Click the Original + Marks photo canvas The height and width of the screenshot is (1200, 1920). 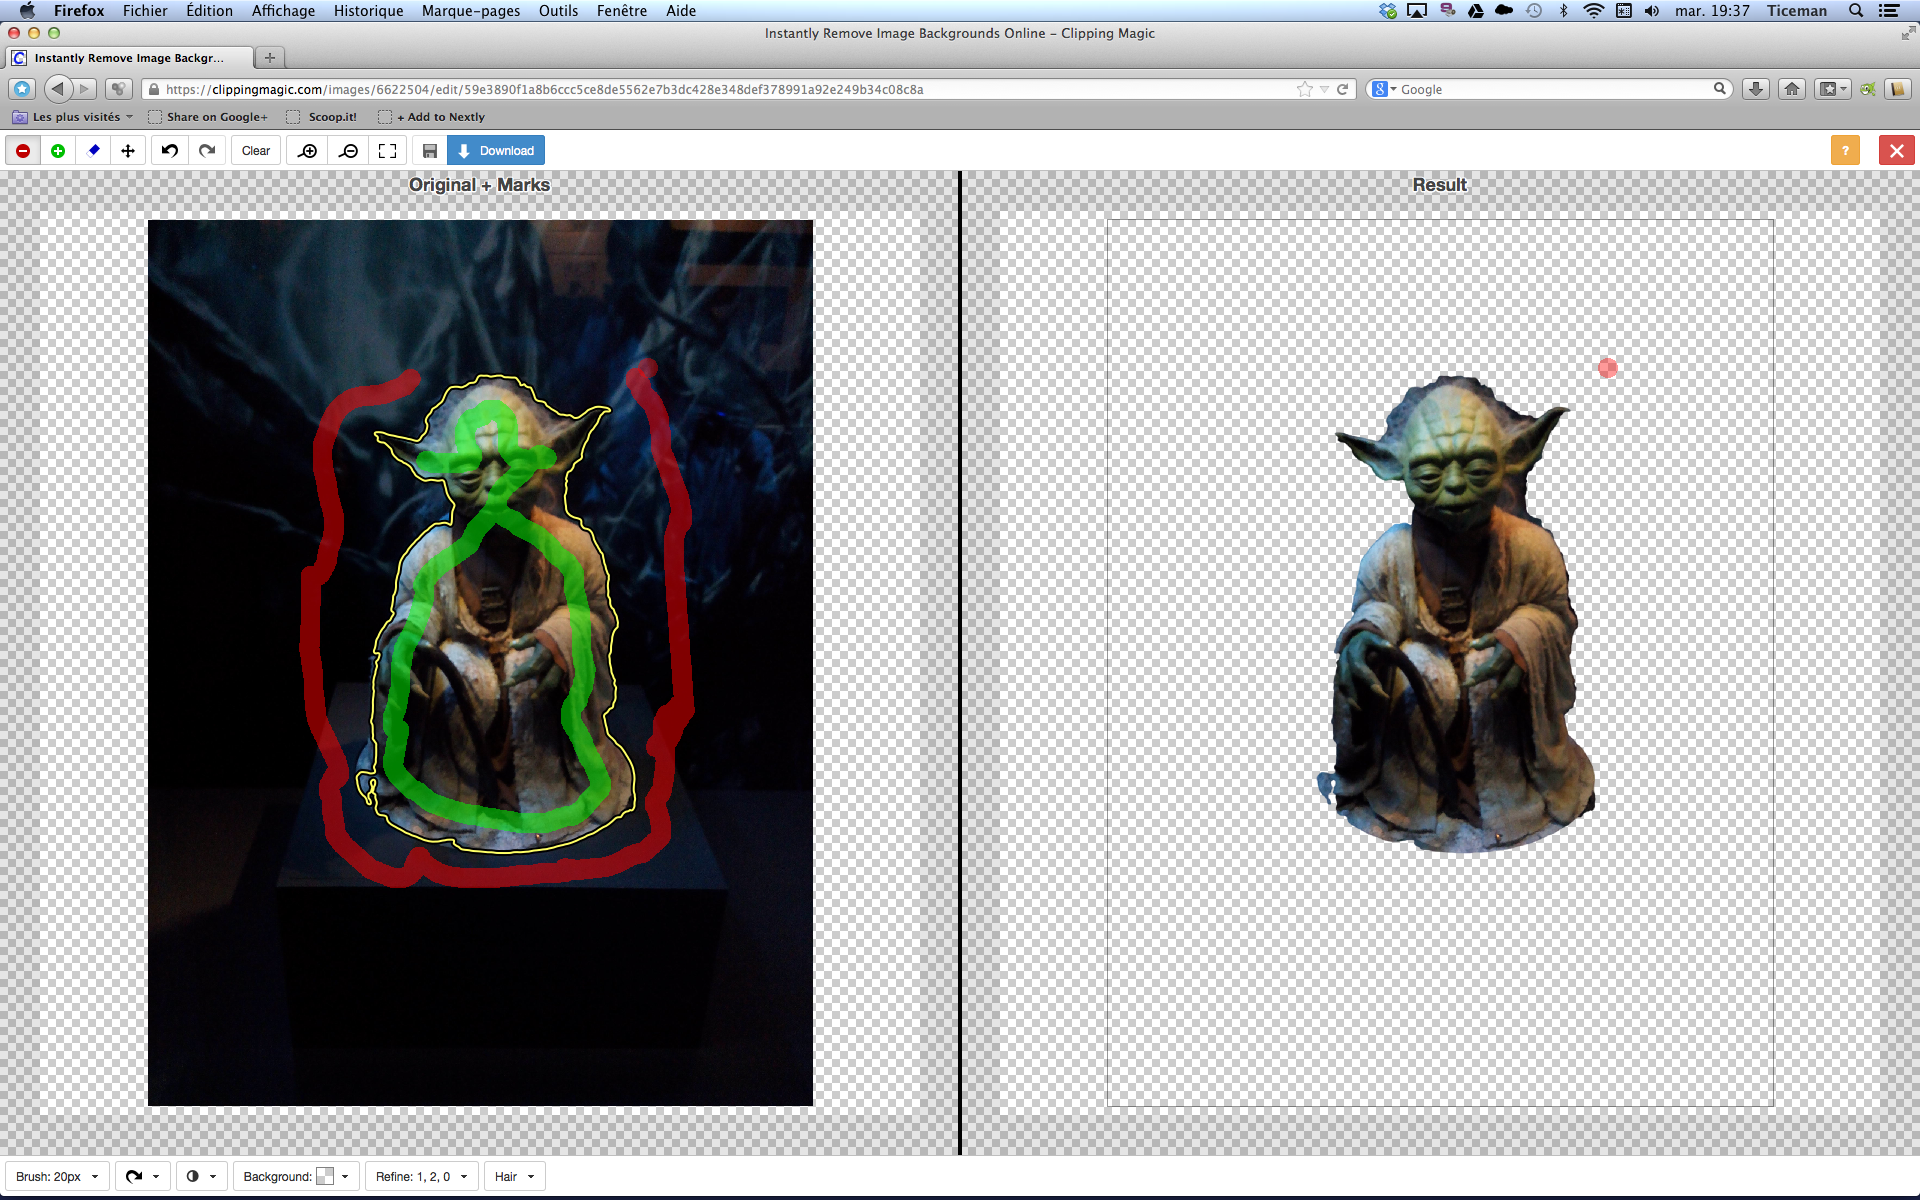click(x=480, y=663)
